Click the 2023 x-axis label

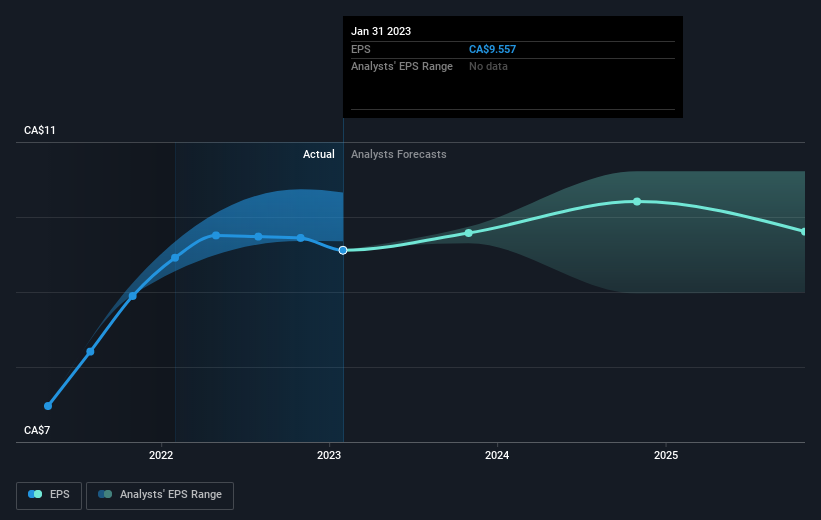[x=329, y=455]
